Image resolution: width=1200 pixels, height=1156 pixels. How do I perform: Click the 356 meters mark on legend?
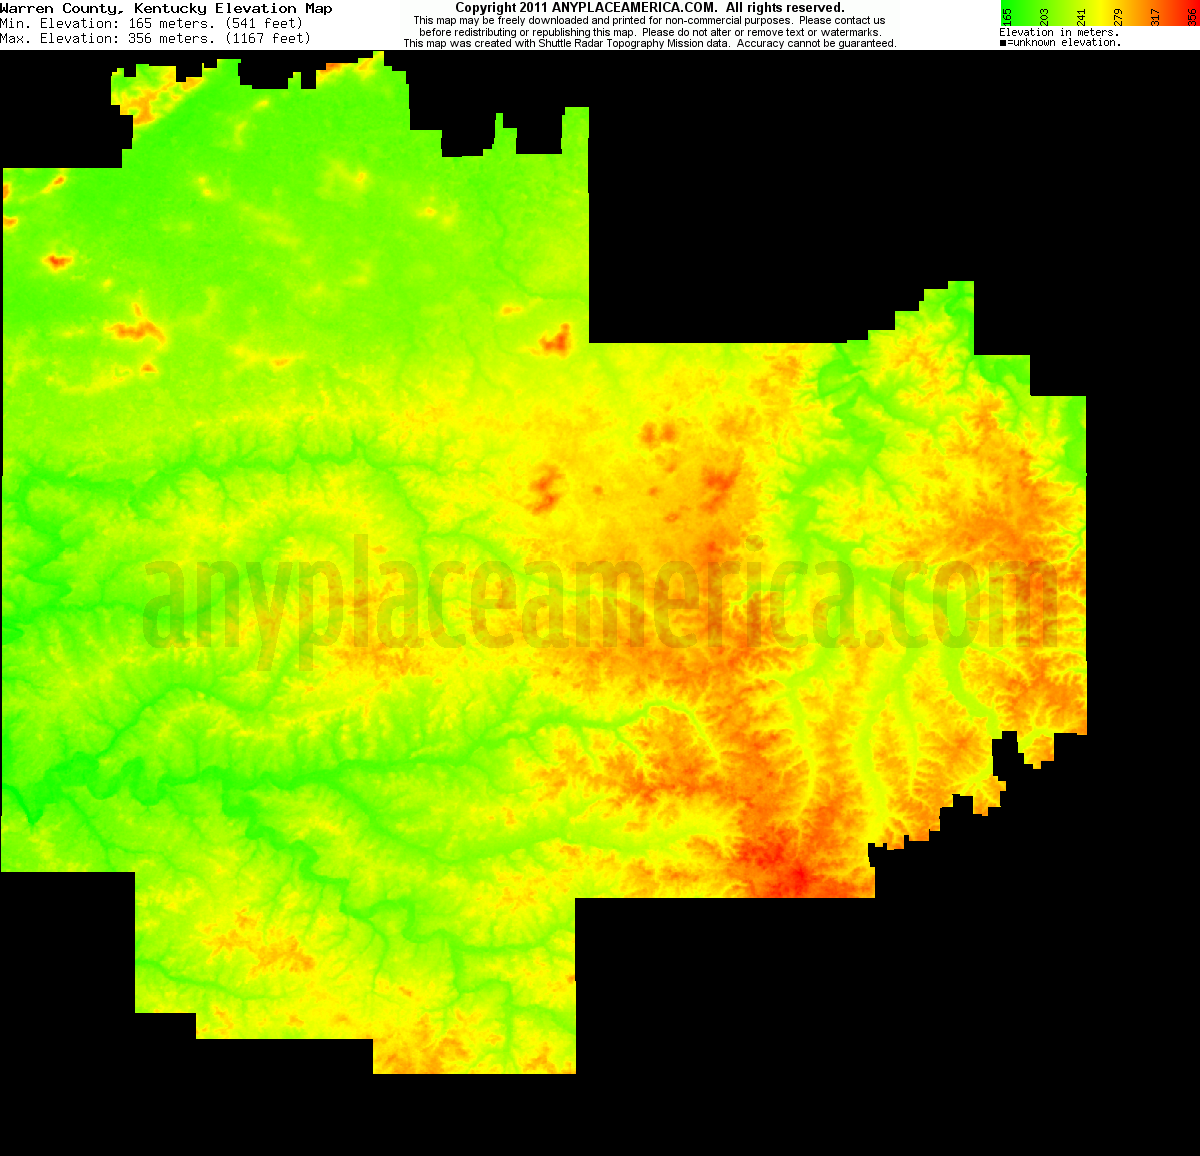tap(1192, 15)
